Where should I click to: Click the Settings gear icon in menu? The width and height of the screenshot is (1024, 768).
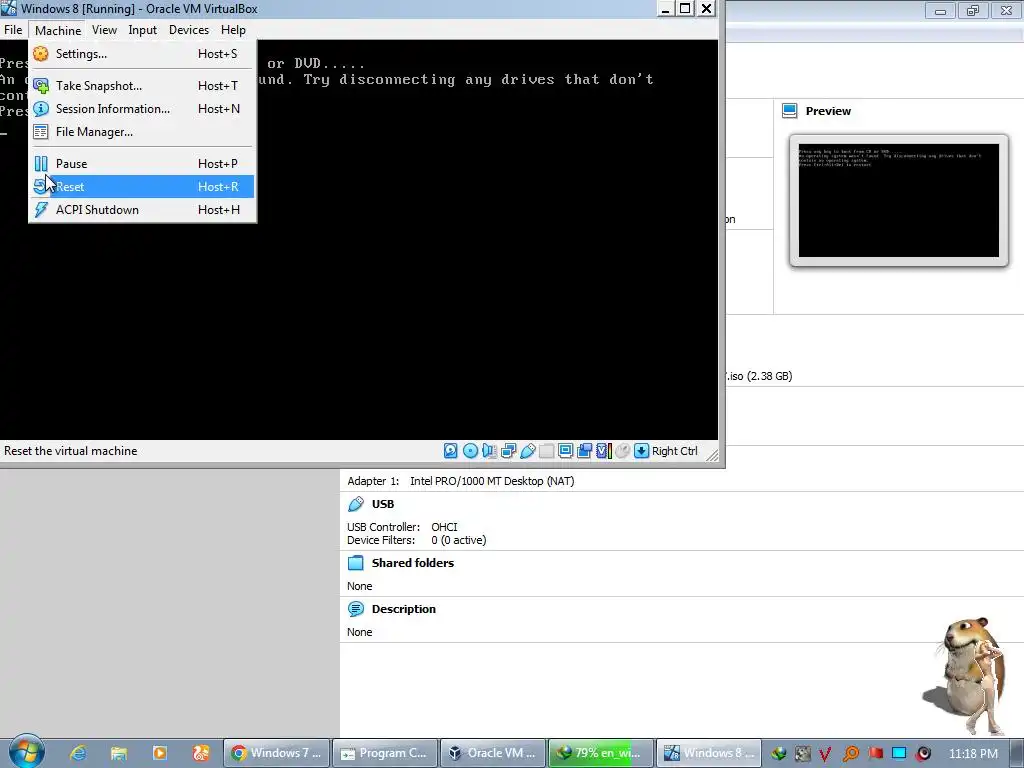click(x=40, y=54)
